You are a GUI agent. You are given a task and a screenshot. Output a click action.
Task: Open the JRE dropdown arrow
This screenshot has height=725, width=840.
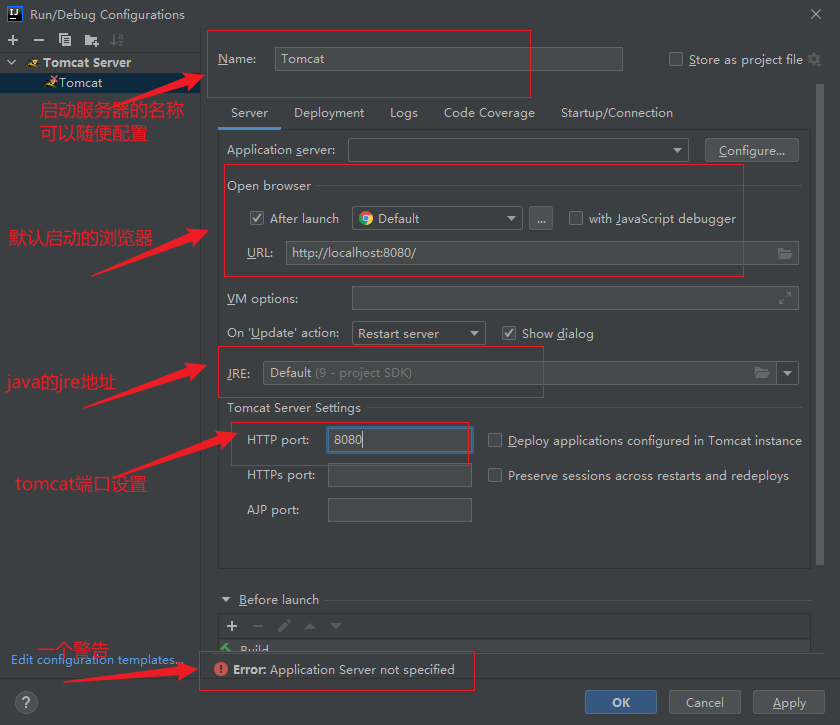tap(788, 373)
